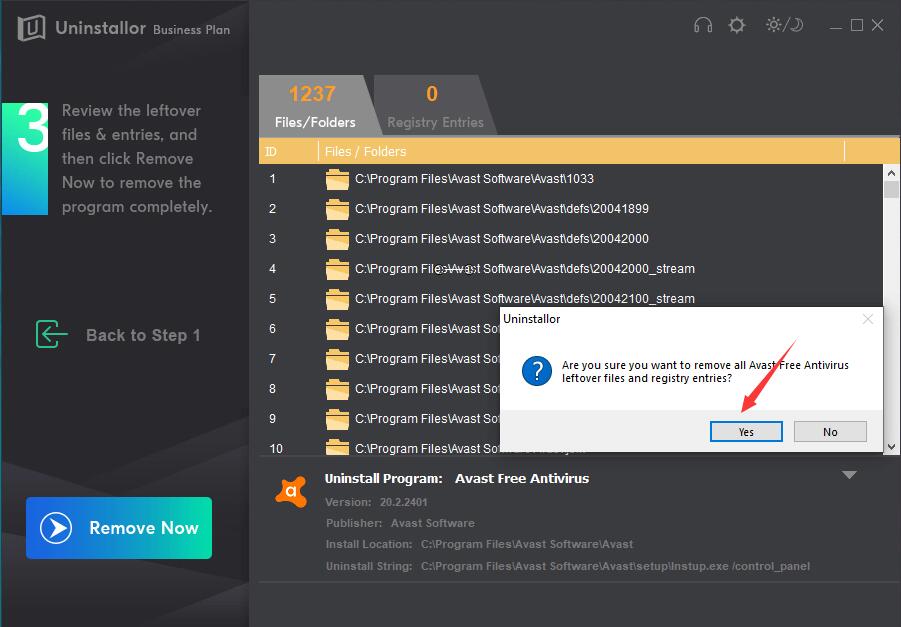901x627 pixels.
Task: Click the Avast Free Antivirus orange icon
Action: (291, 491)
